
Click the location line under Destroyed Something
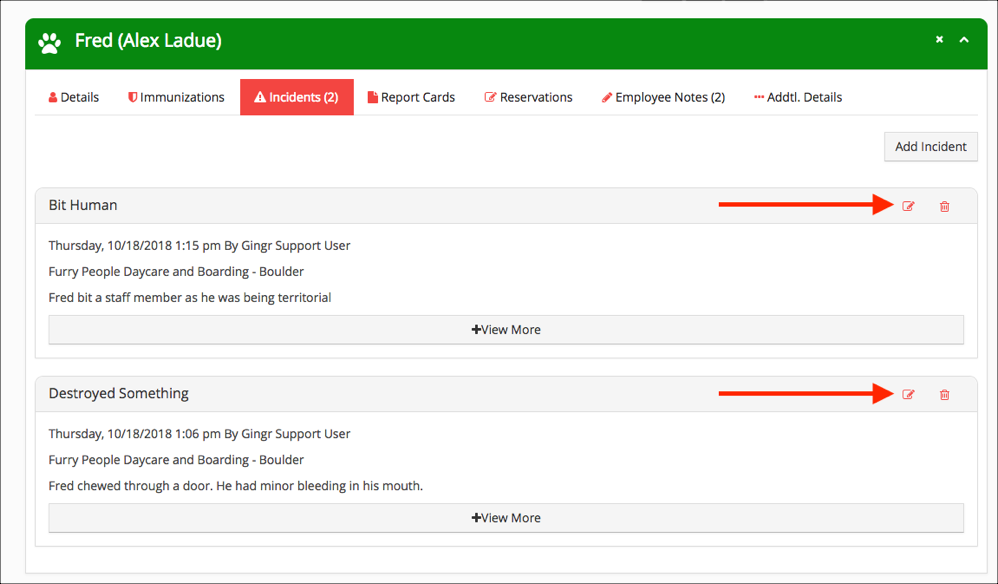(x=176, y=460)
